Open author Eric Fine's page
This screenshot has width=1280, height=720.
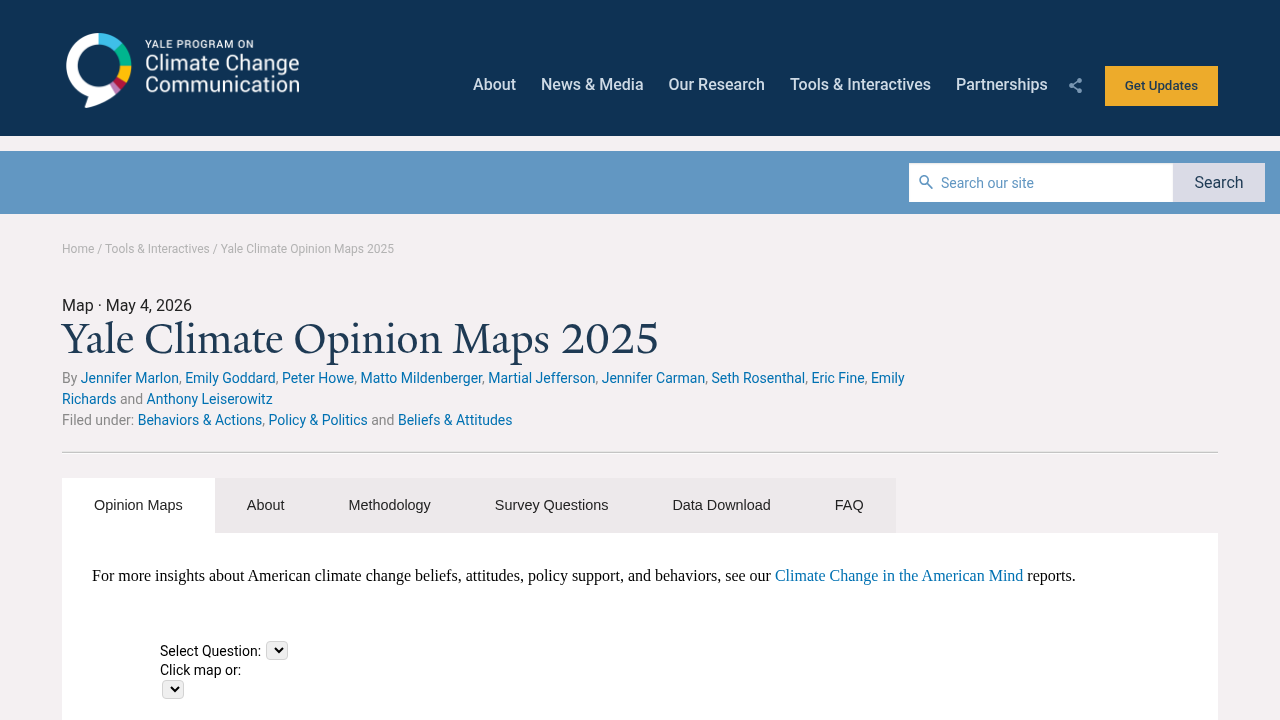click(838, 378)
